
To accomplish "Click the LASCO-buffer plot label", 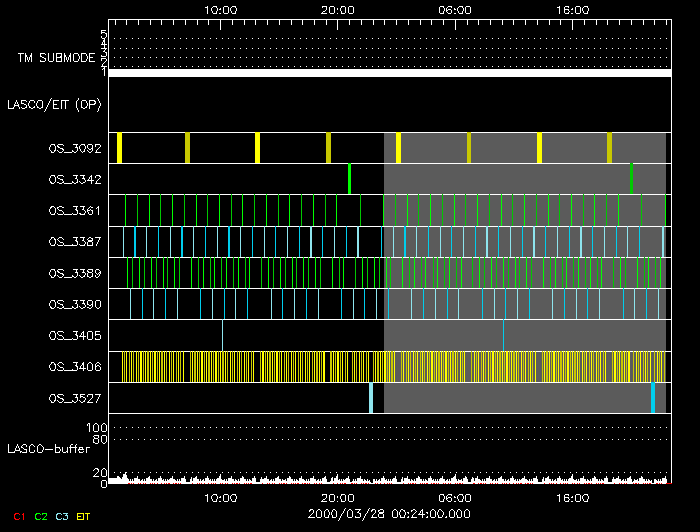I will (48, 447).
